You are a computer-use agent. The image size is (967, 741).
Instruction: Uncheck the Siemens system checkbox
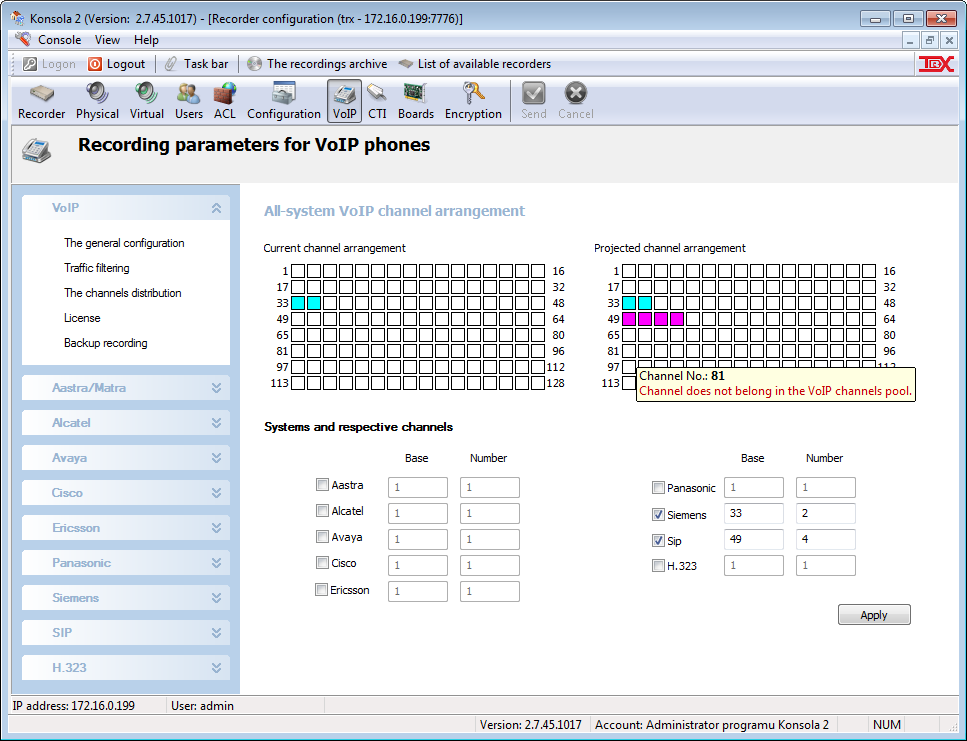pyautogui.click(x=658, y=514)
